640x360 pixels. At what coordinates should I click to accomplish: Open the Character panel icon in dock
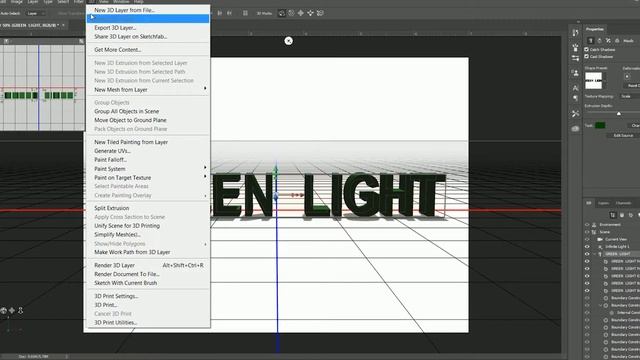[x=575, y=88]
